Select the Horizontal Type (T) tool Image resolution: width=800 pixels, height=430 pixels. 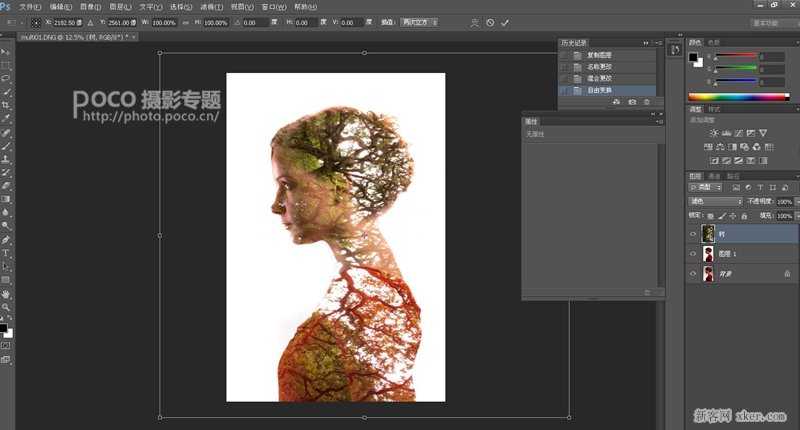6,254
